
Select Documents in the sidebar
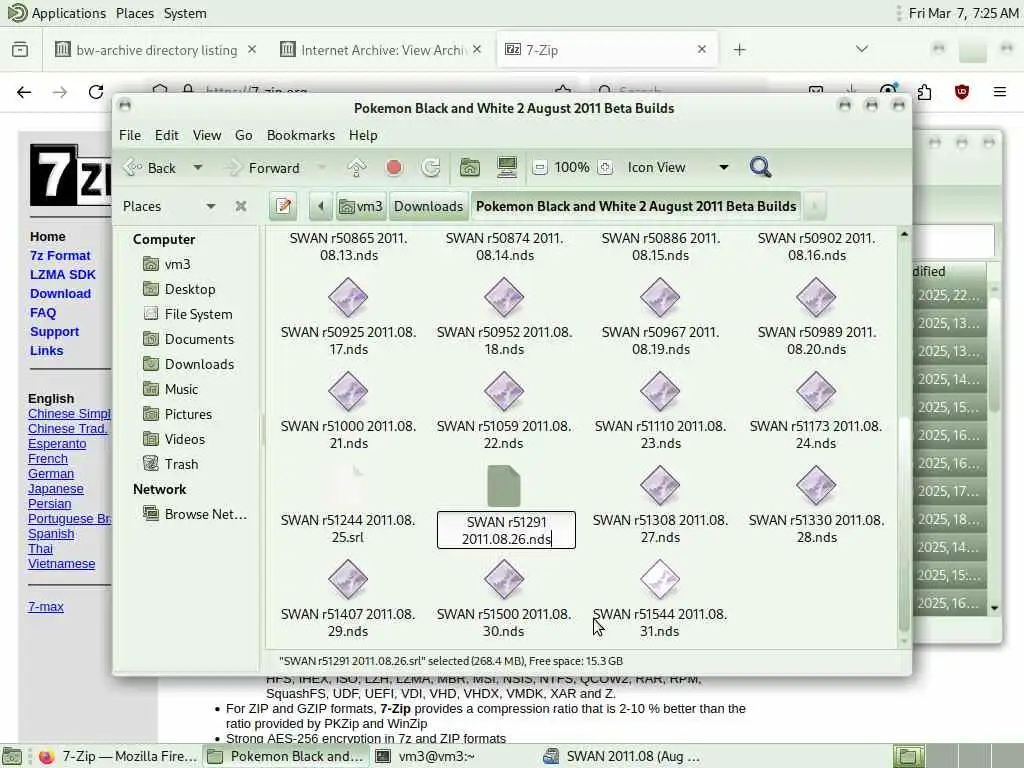tap(189, 339)
